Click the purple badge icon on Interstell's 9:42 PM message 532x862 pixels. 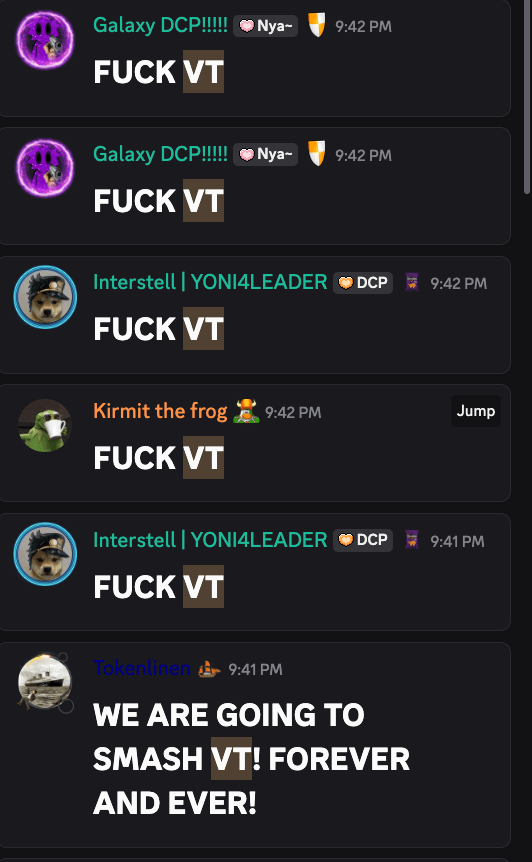click(x=412, y=283)
